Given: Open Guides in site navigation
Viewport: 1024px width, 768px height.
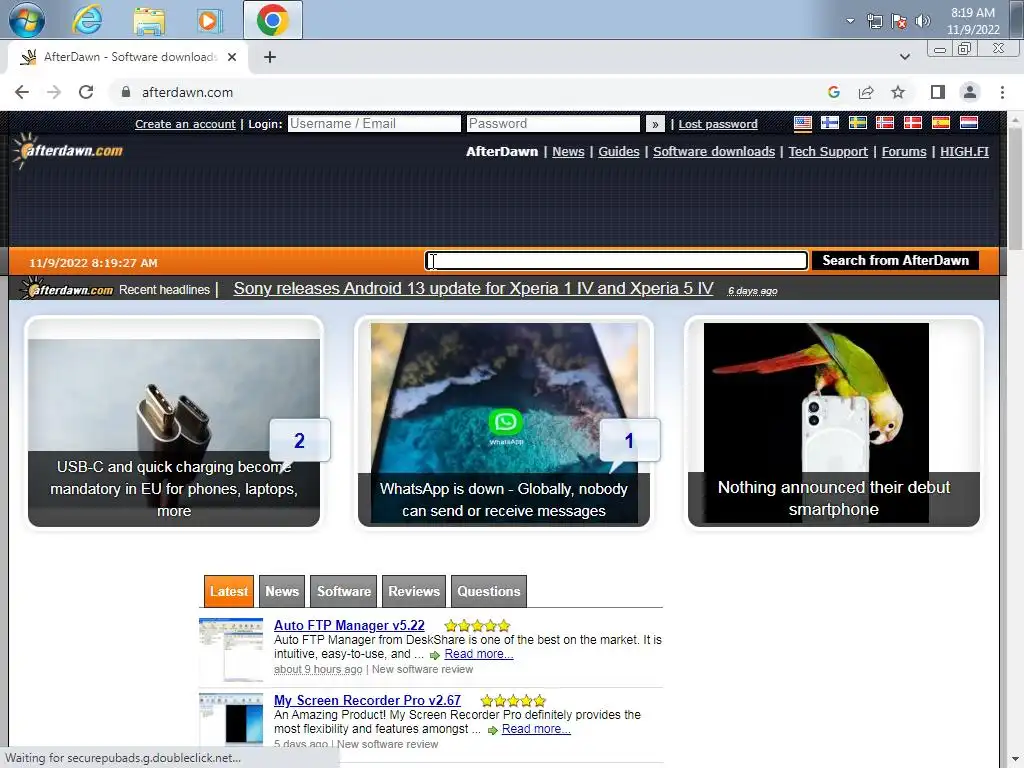Looking at the screenshot, I should tap(618, 152).
